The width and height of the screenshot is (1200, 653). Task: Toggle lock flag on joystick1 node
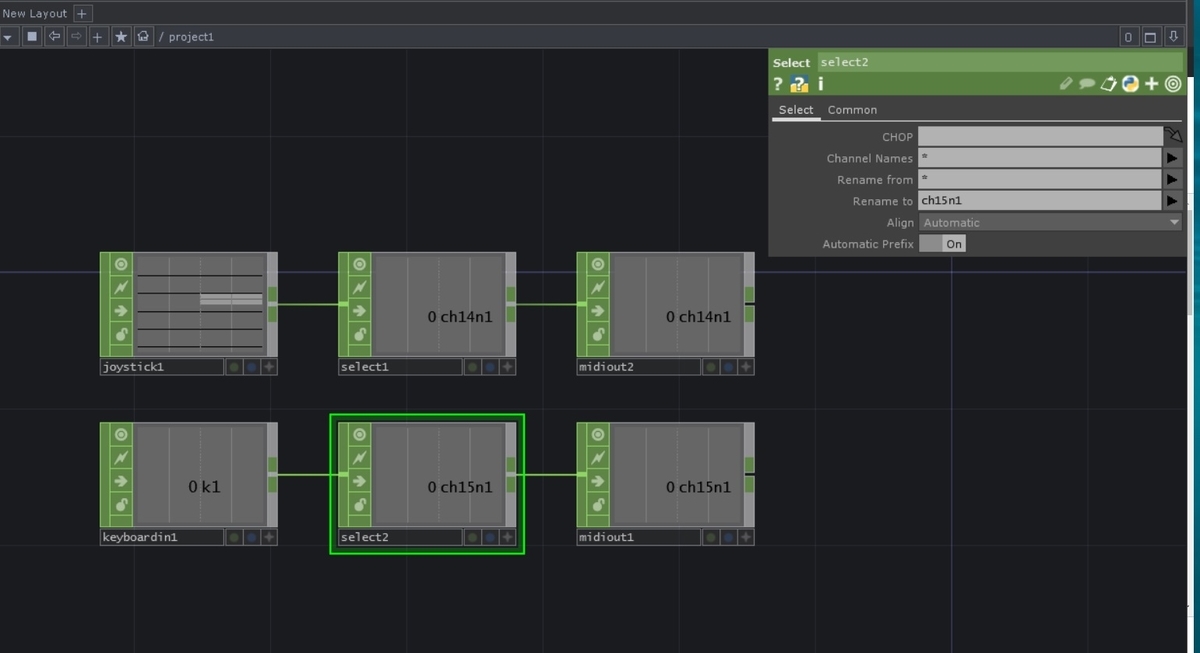pos(121,334)
